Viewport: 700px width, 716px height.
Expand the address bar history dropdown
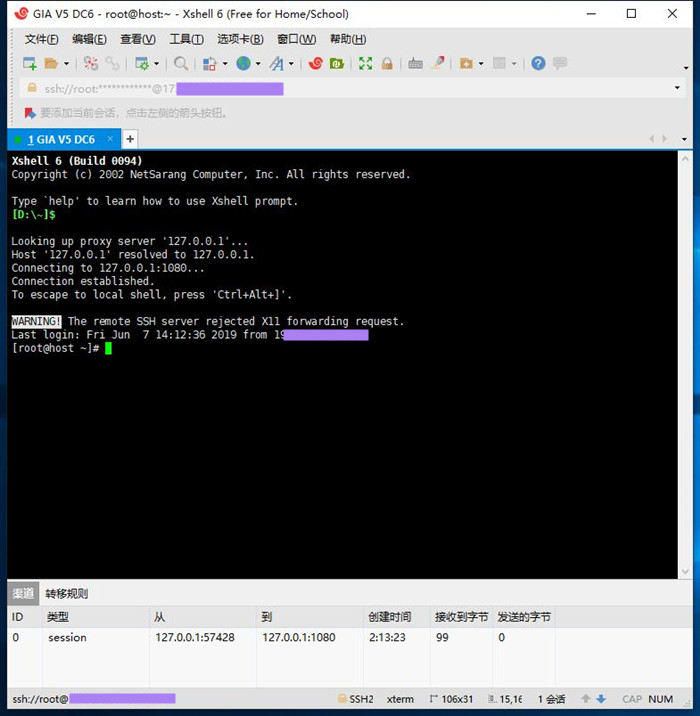tap(677, 88)
